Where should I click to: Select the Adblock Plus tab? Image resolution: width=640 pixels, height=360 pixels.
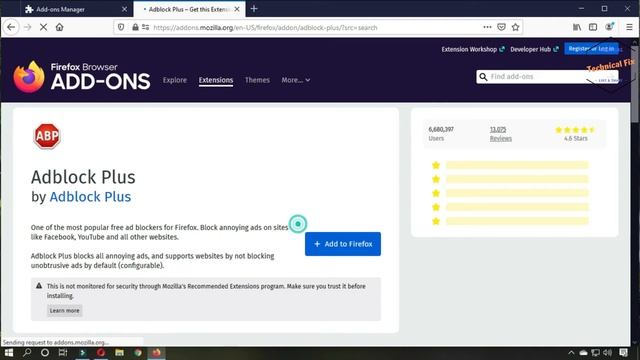[189, 9]
